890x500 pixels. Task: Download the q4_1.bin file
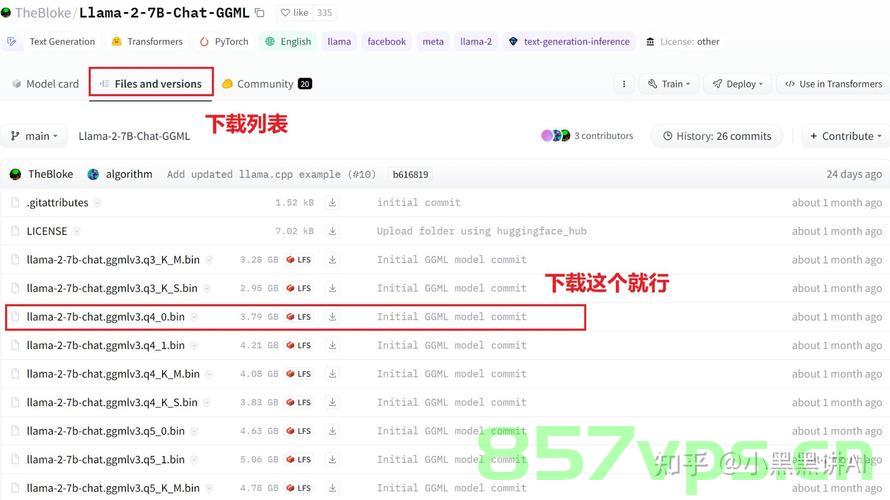click(333, 345)
